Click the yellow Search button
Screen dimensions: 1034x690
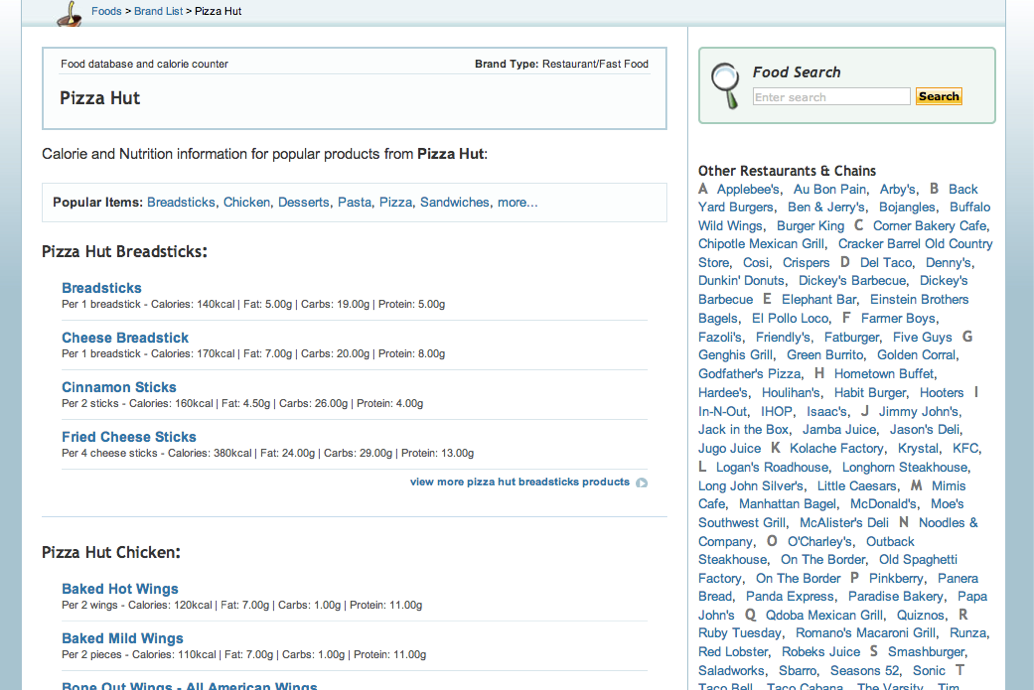[939, 96]
